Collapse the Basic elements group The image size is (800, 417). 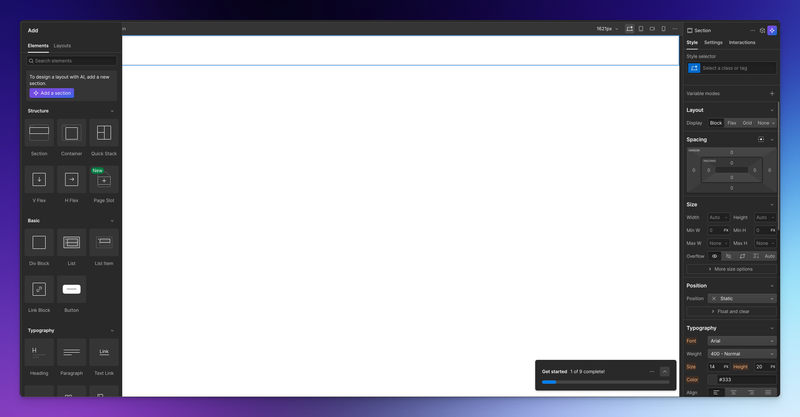(112, 220)
